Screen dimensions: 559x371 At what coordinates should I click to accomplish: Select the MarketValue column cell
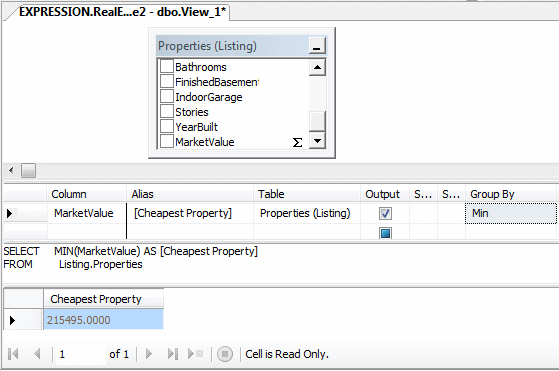click(x=87, y=213)
